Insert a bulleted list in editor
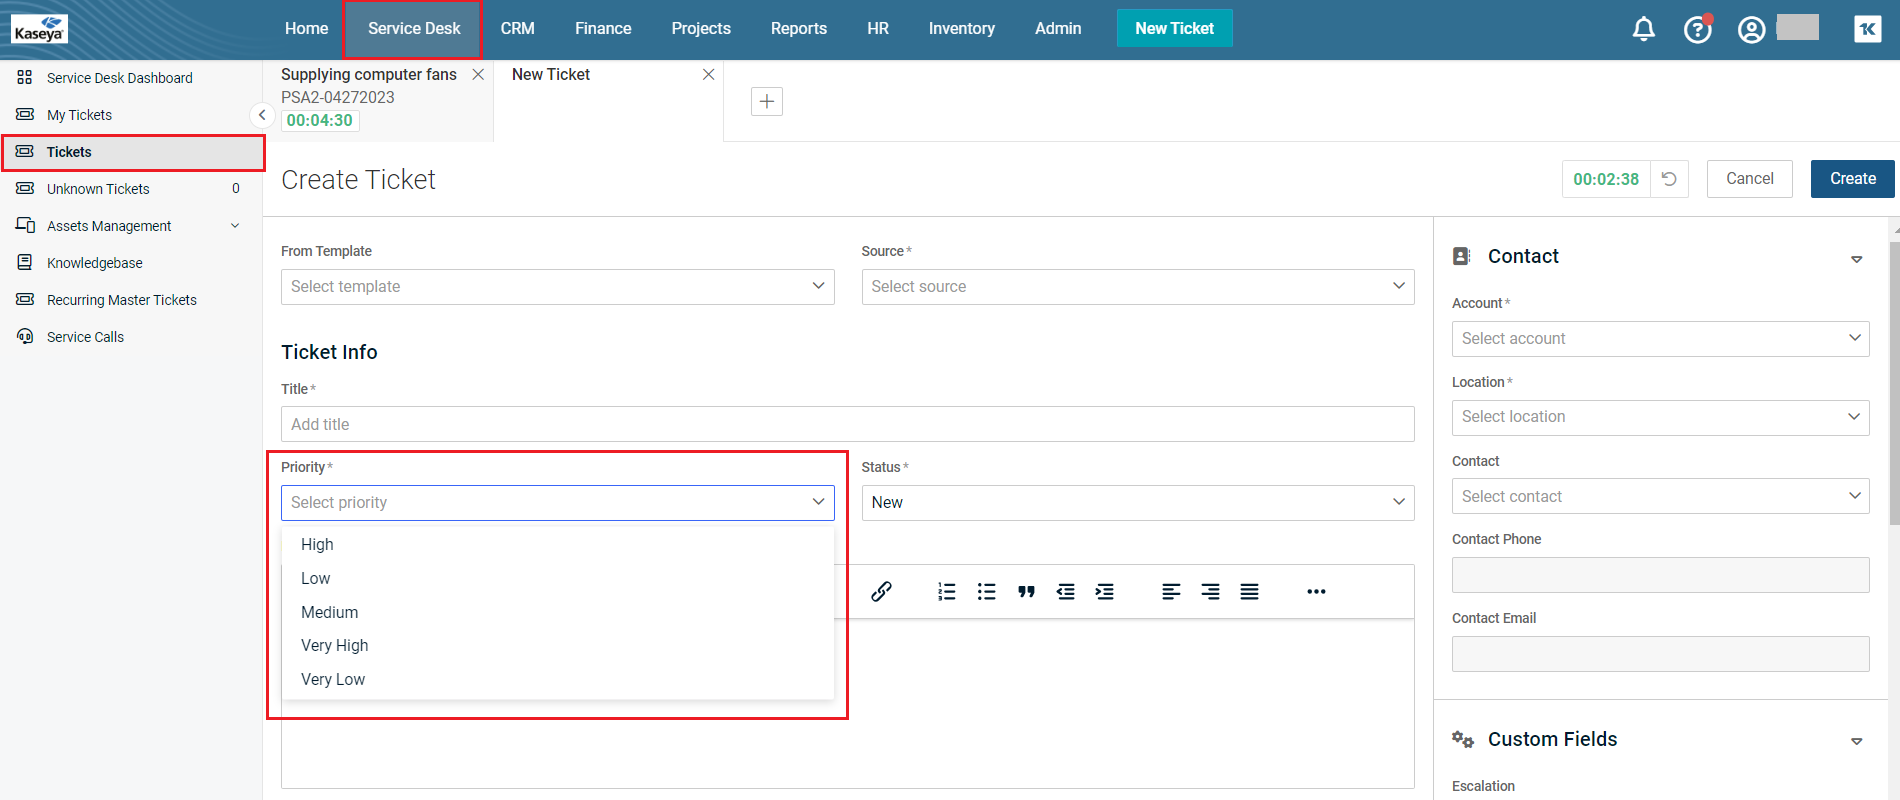 point(986,592)
